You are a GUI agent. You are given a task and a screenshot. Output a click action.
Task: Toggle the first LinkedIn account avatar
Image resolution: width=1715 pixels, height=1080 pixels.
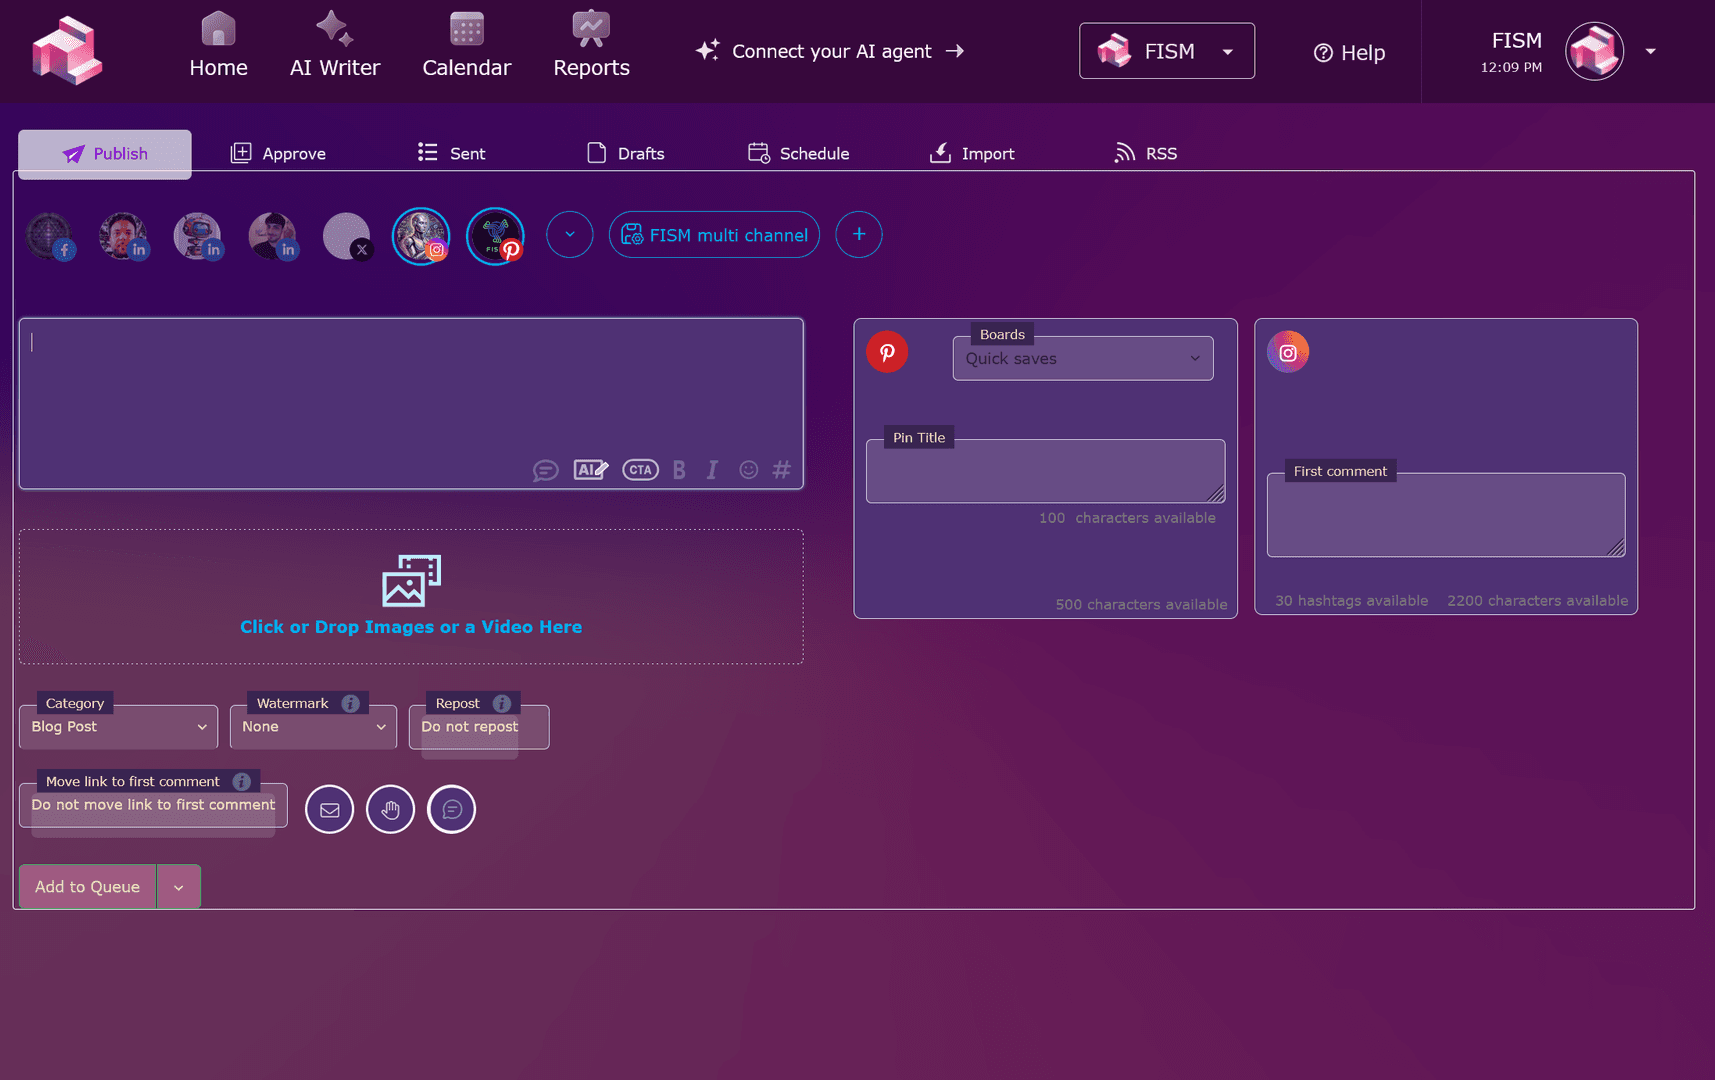124,236
